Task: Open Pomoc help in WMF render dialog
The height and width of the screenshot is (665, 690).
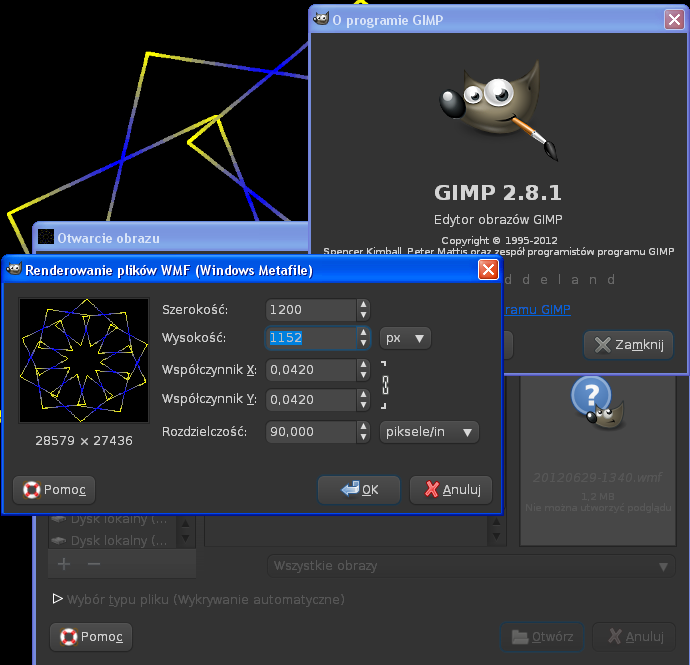Action: [x=54, y=489]
